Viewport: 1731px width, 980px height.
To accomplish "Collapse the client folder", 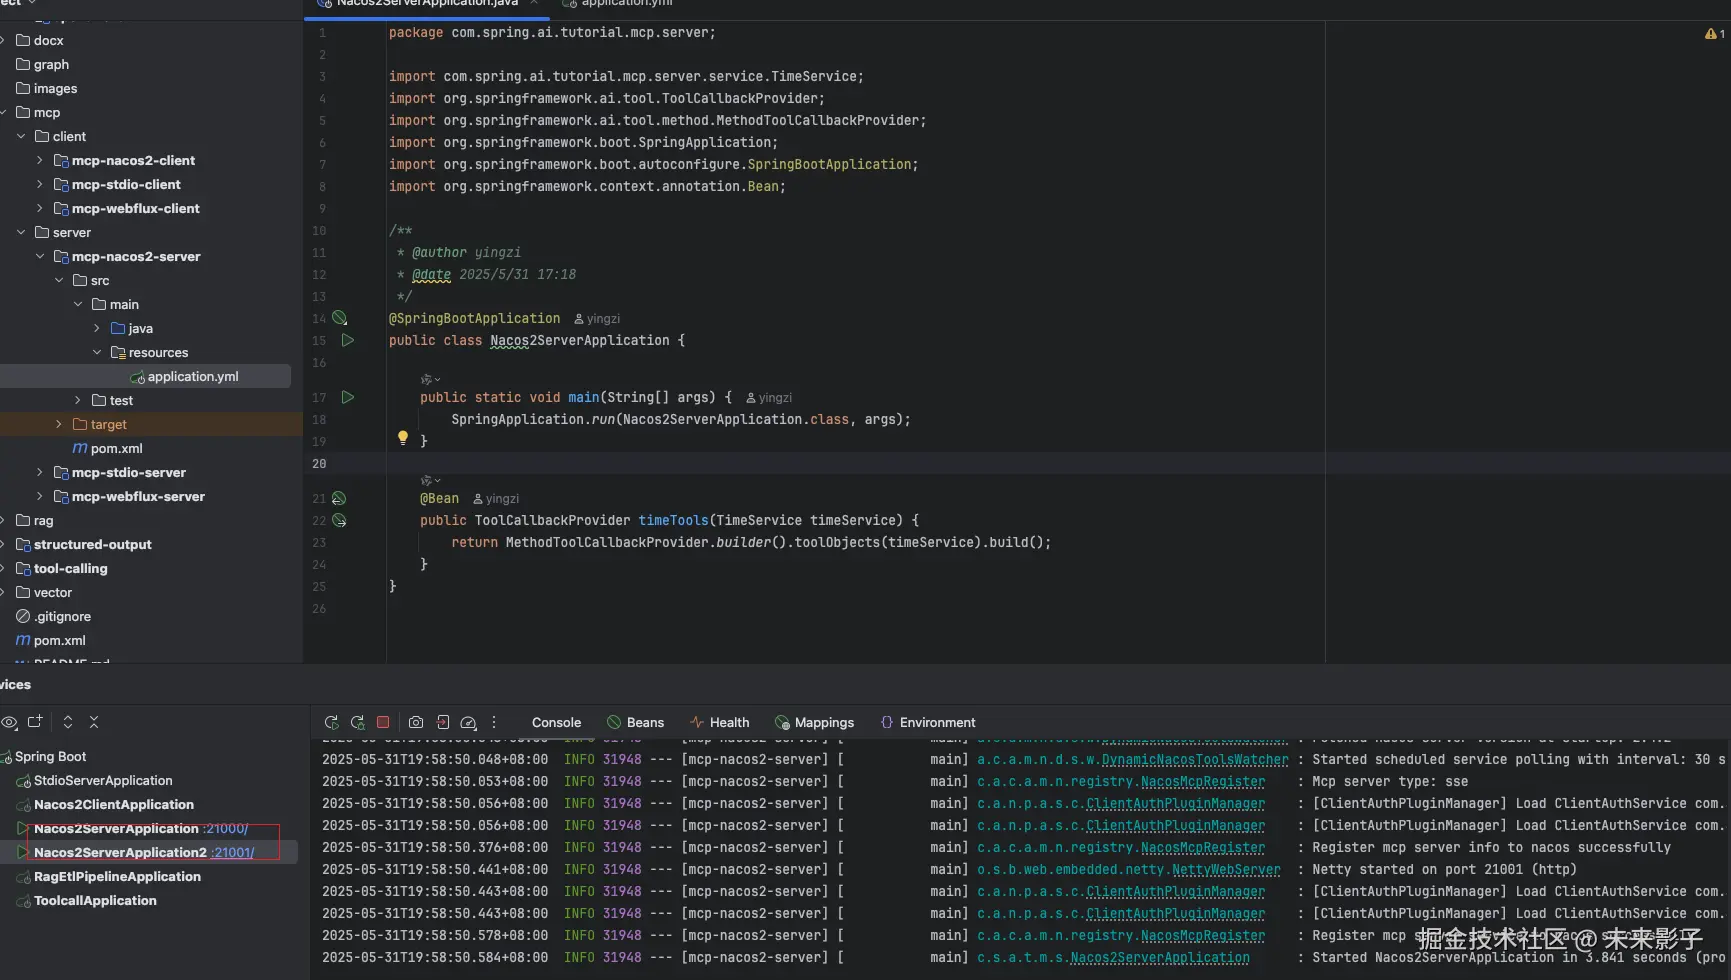I will (21, 136).
